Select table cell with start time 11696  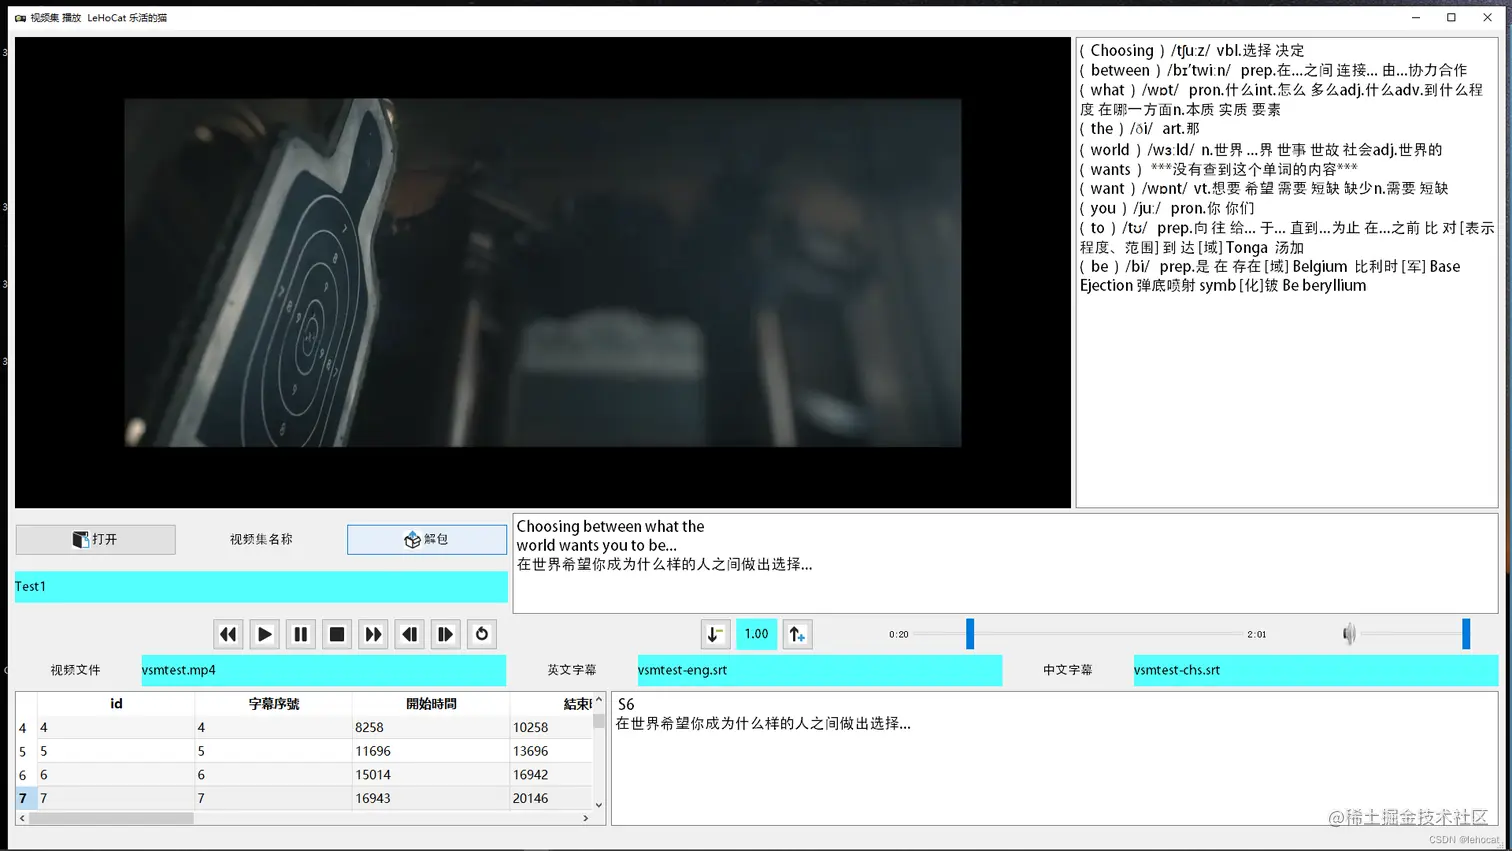pos(431,751)
